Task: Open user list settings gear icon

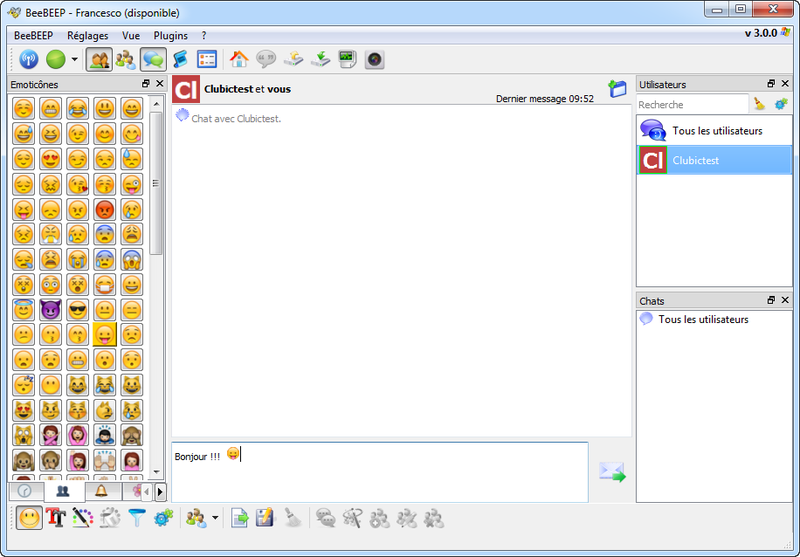Action: pyautogui.click(x=781, y=104)
